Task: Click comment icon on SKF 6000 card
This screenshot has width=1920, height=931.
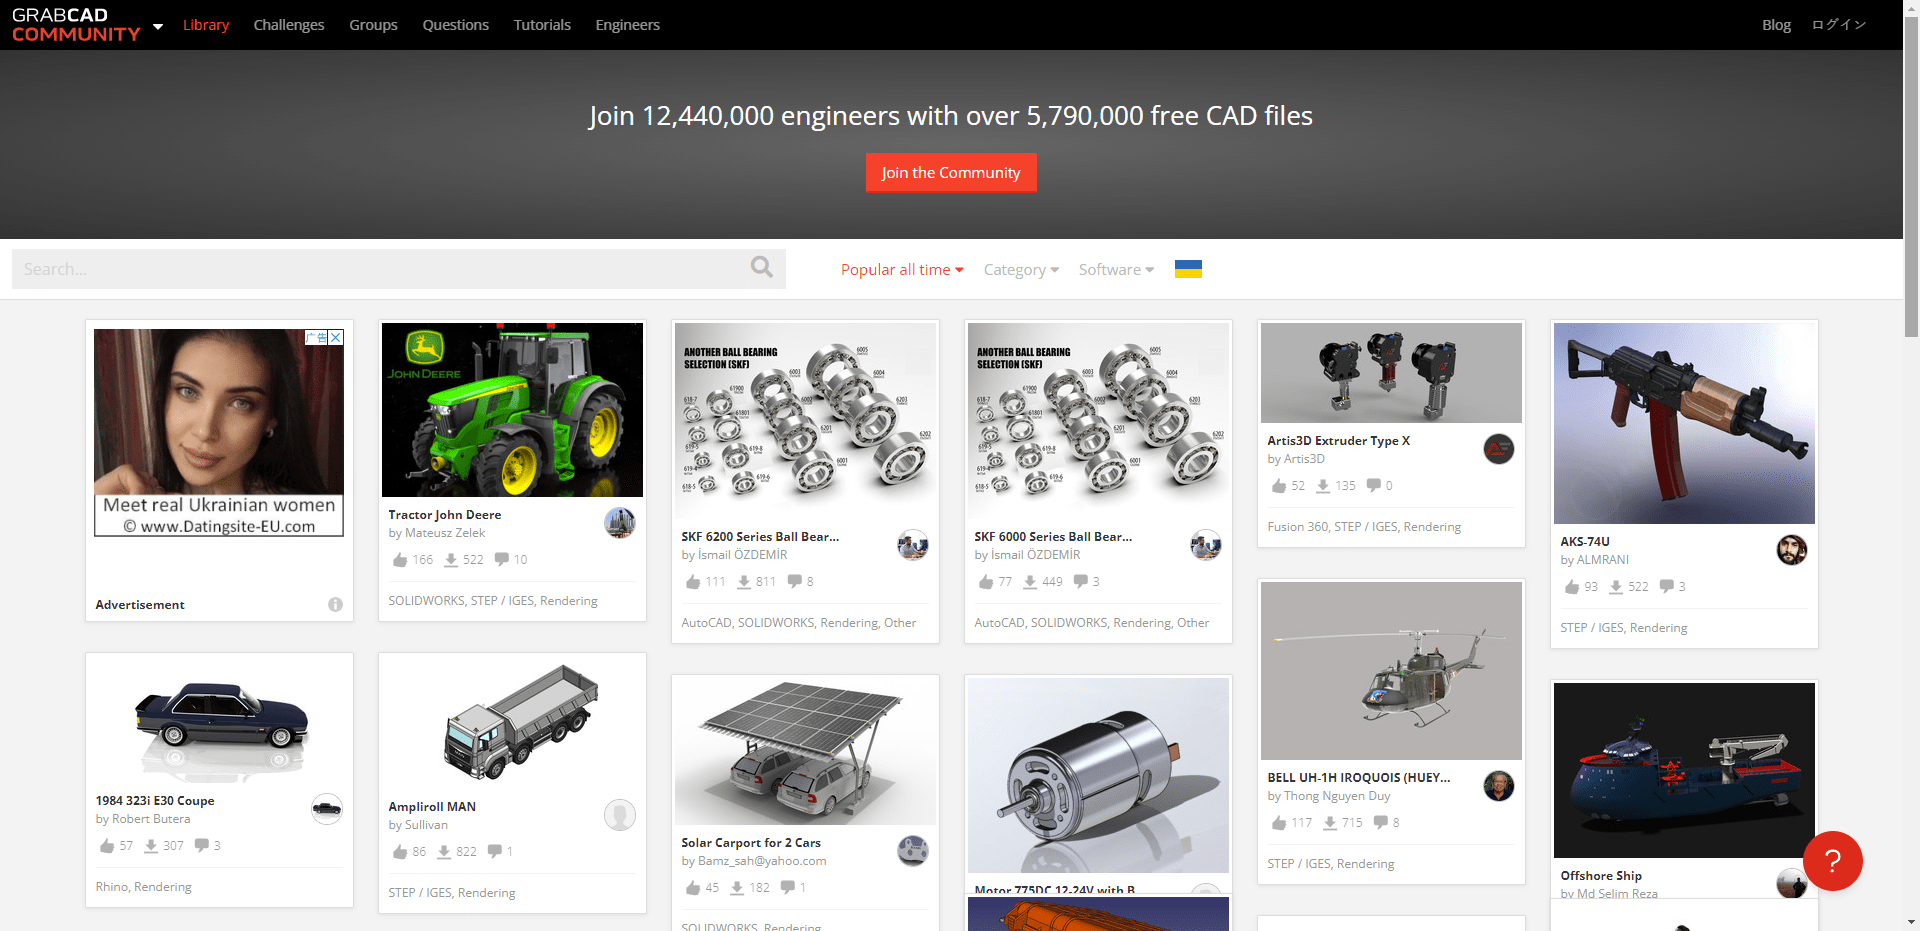Action: coord(1080,581)
